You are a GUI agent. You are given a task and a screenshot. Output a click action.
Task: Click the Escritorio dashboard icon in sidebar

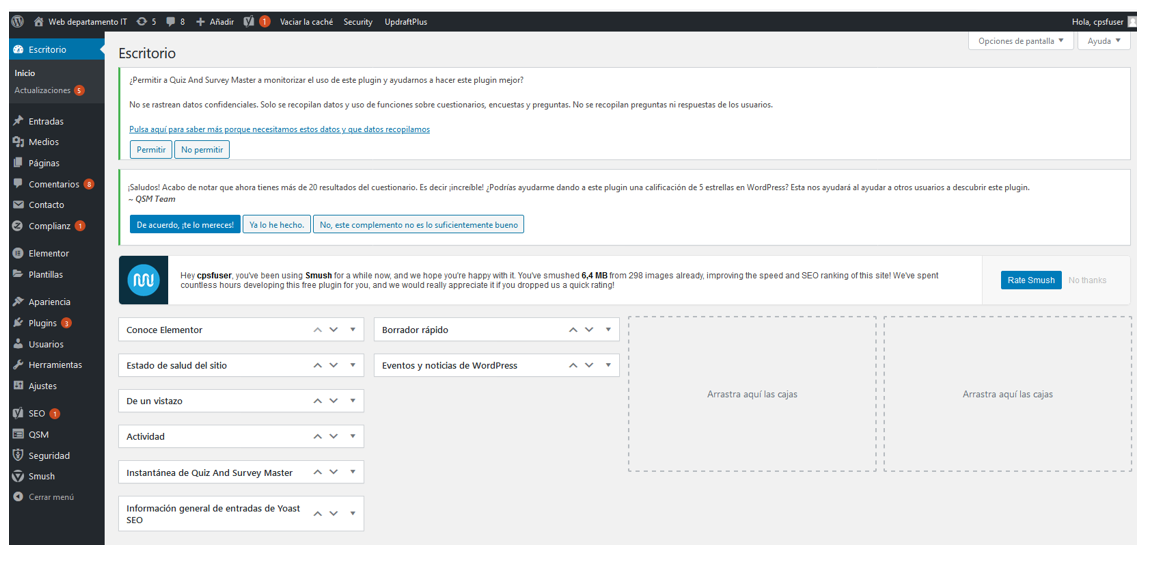click(19, 50)
